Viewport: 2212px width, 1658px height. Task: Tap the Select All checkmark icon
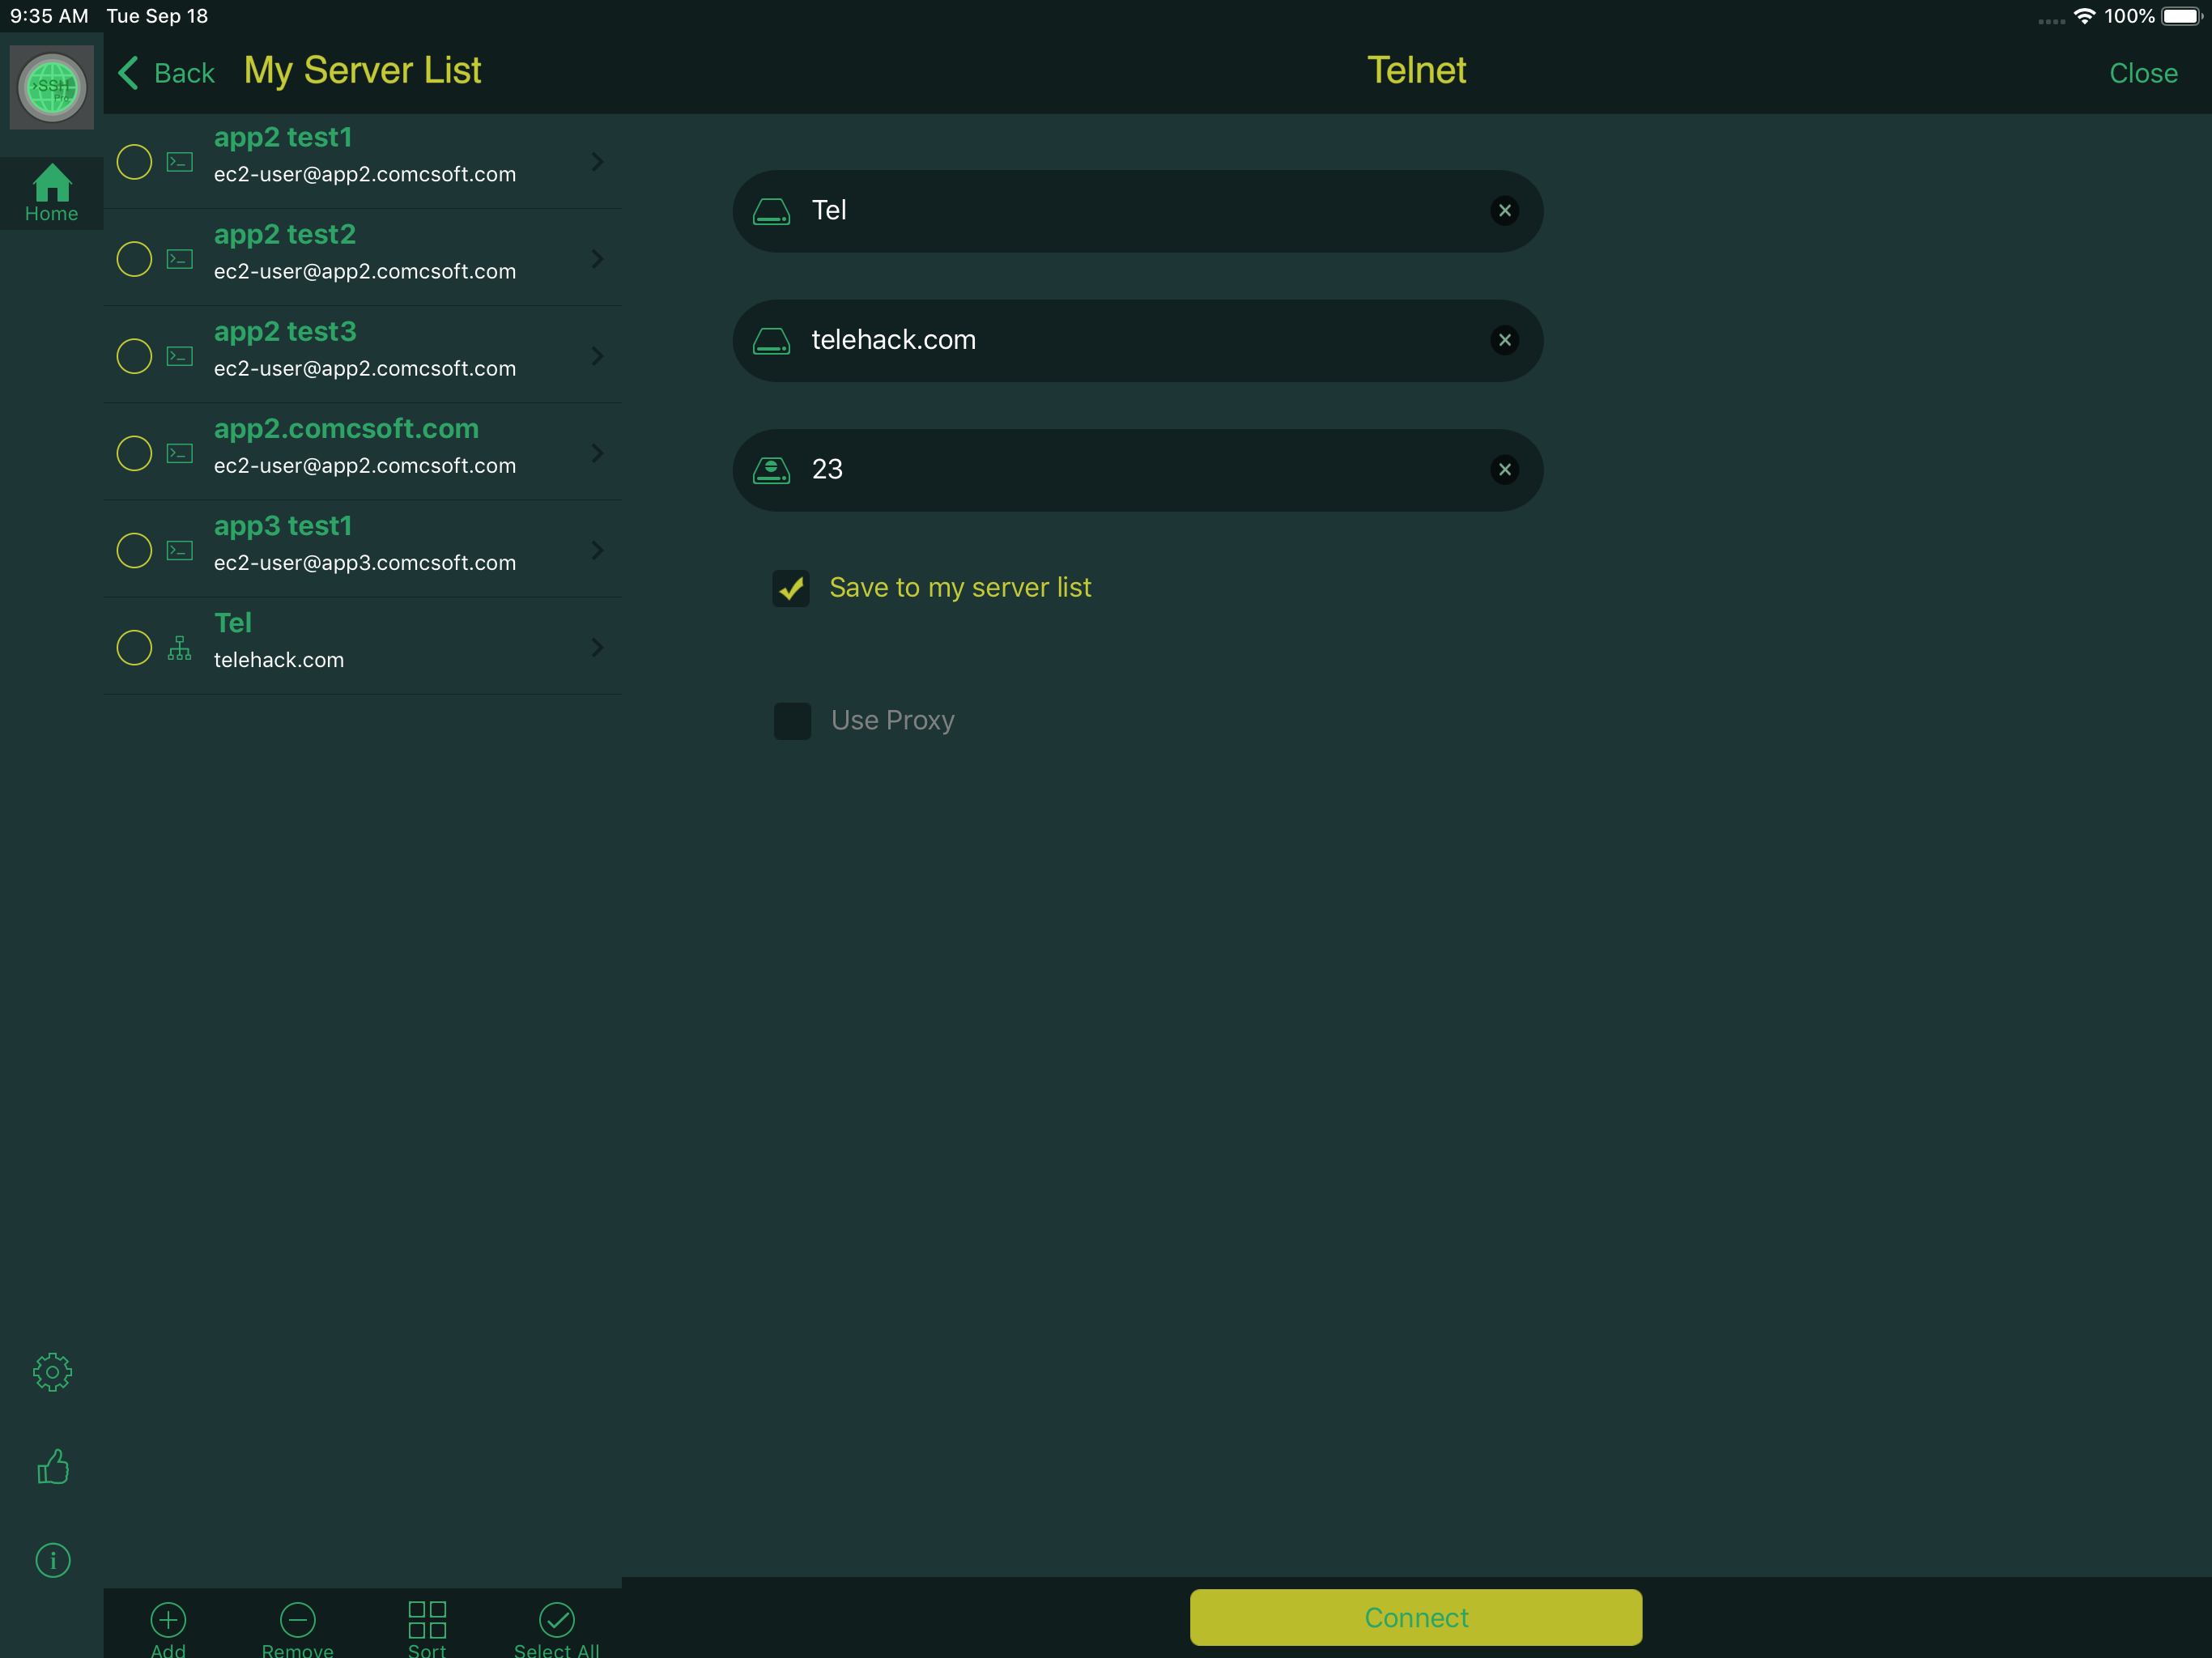pyautogui.click(x=556, y=1620)
